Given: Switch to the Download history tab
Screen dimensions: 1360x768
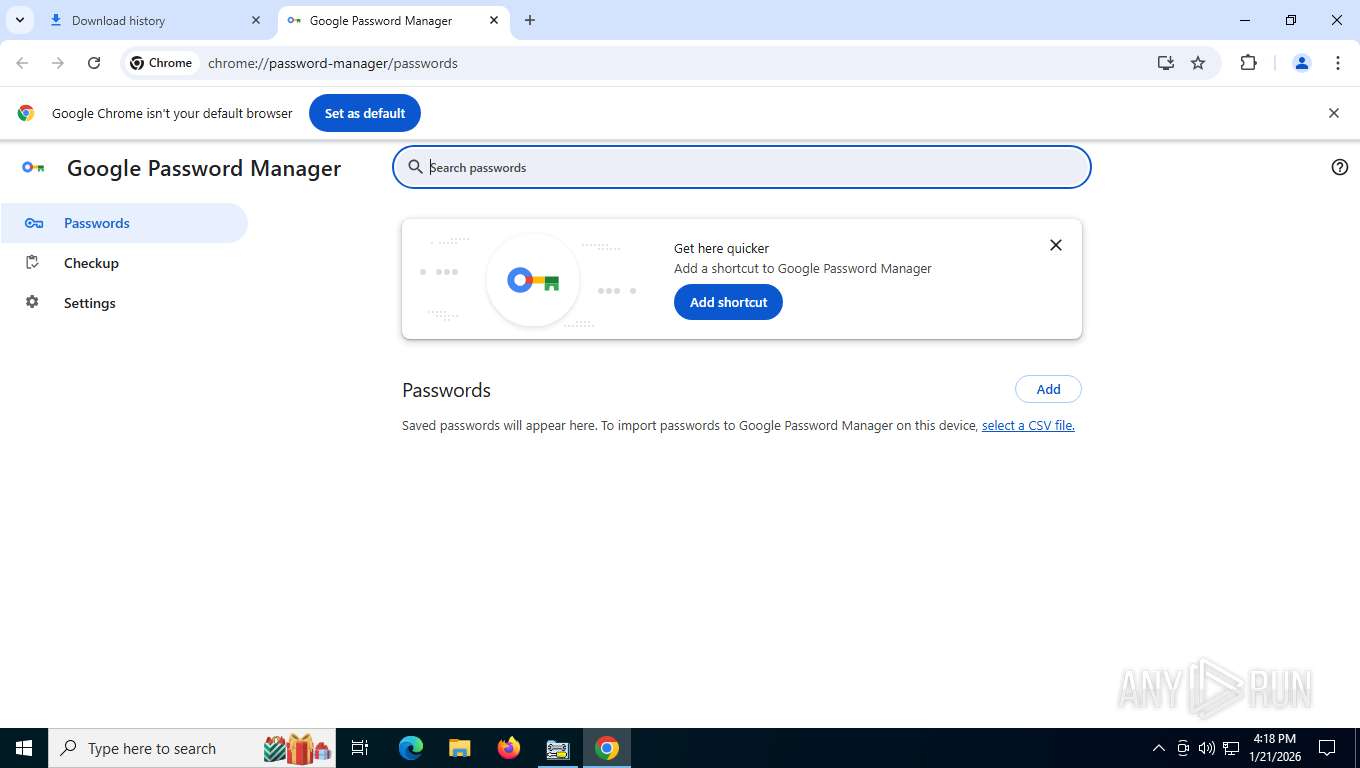Looking at the screenshot, I should [156, 20].
